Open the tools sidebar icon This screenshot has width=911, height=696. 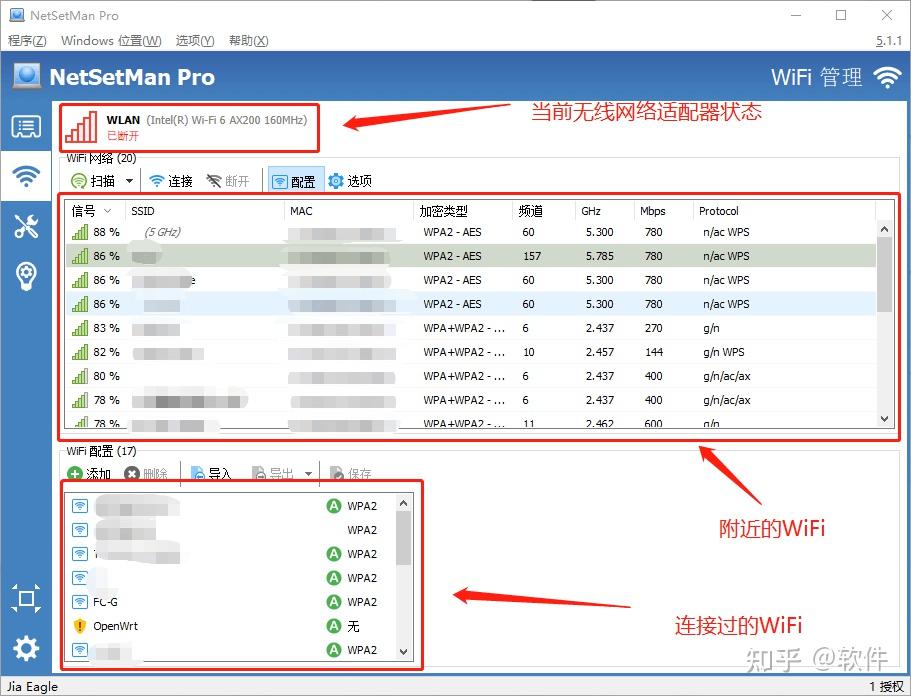click(26, 225)
